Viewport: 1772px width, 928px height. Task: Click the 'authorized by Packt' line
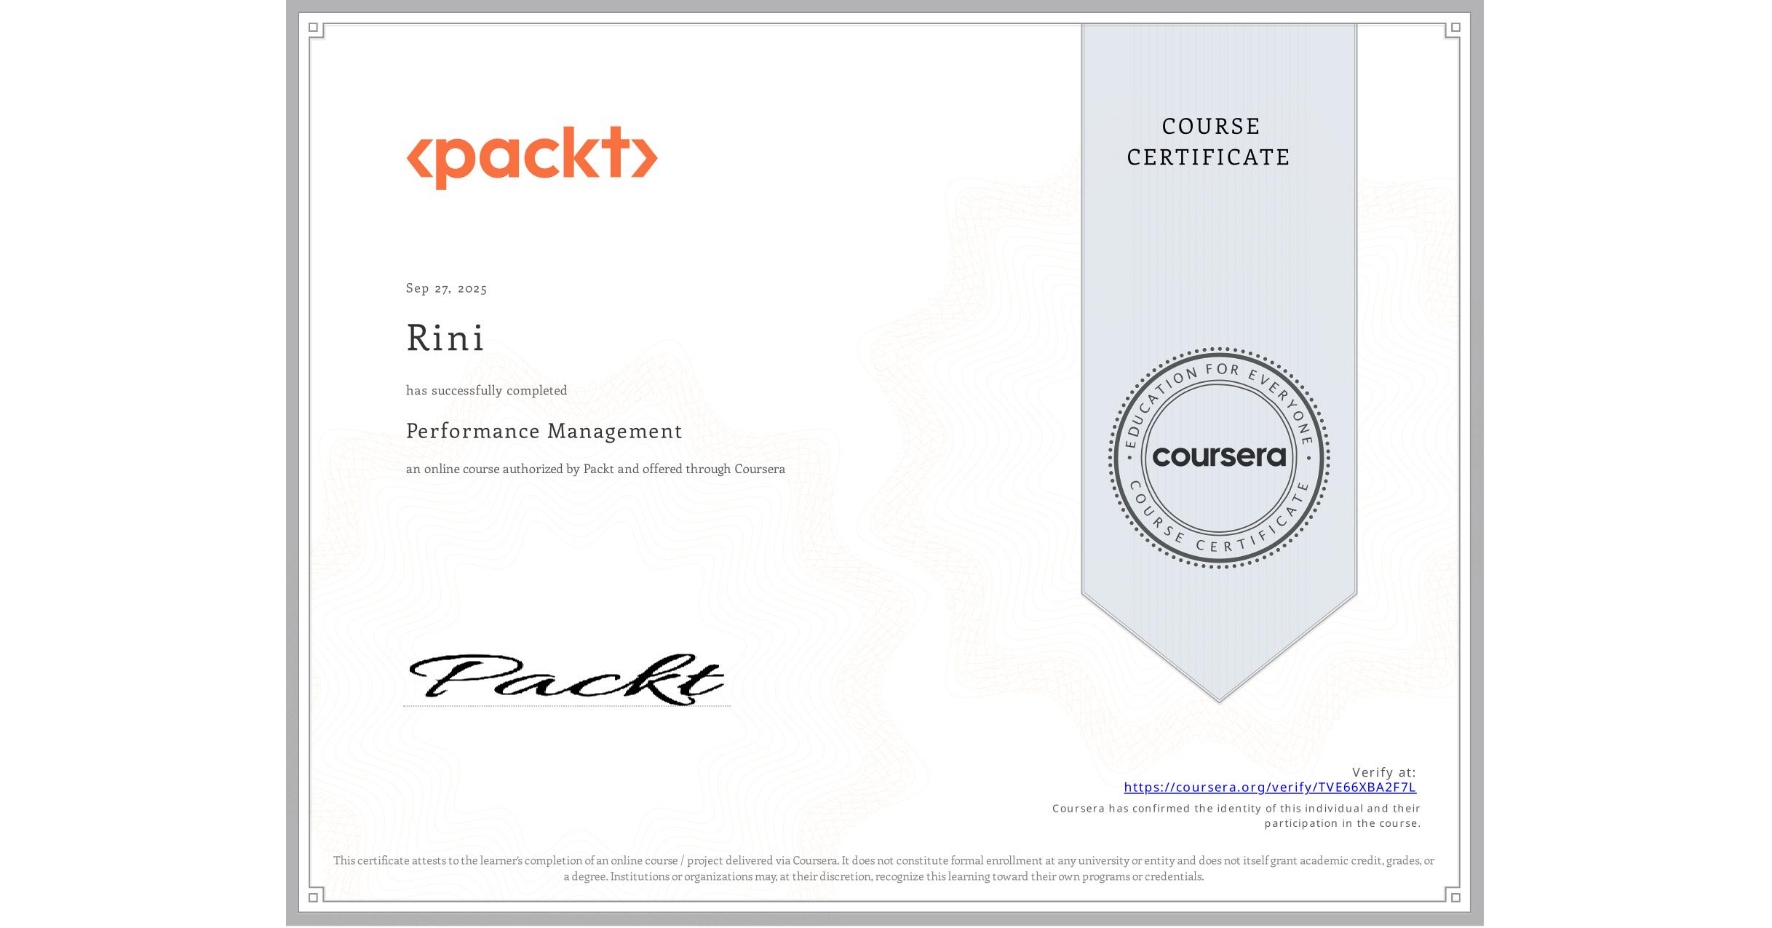point(595,469)
